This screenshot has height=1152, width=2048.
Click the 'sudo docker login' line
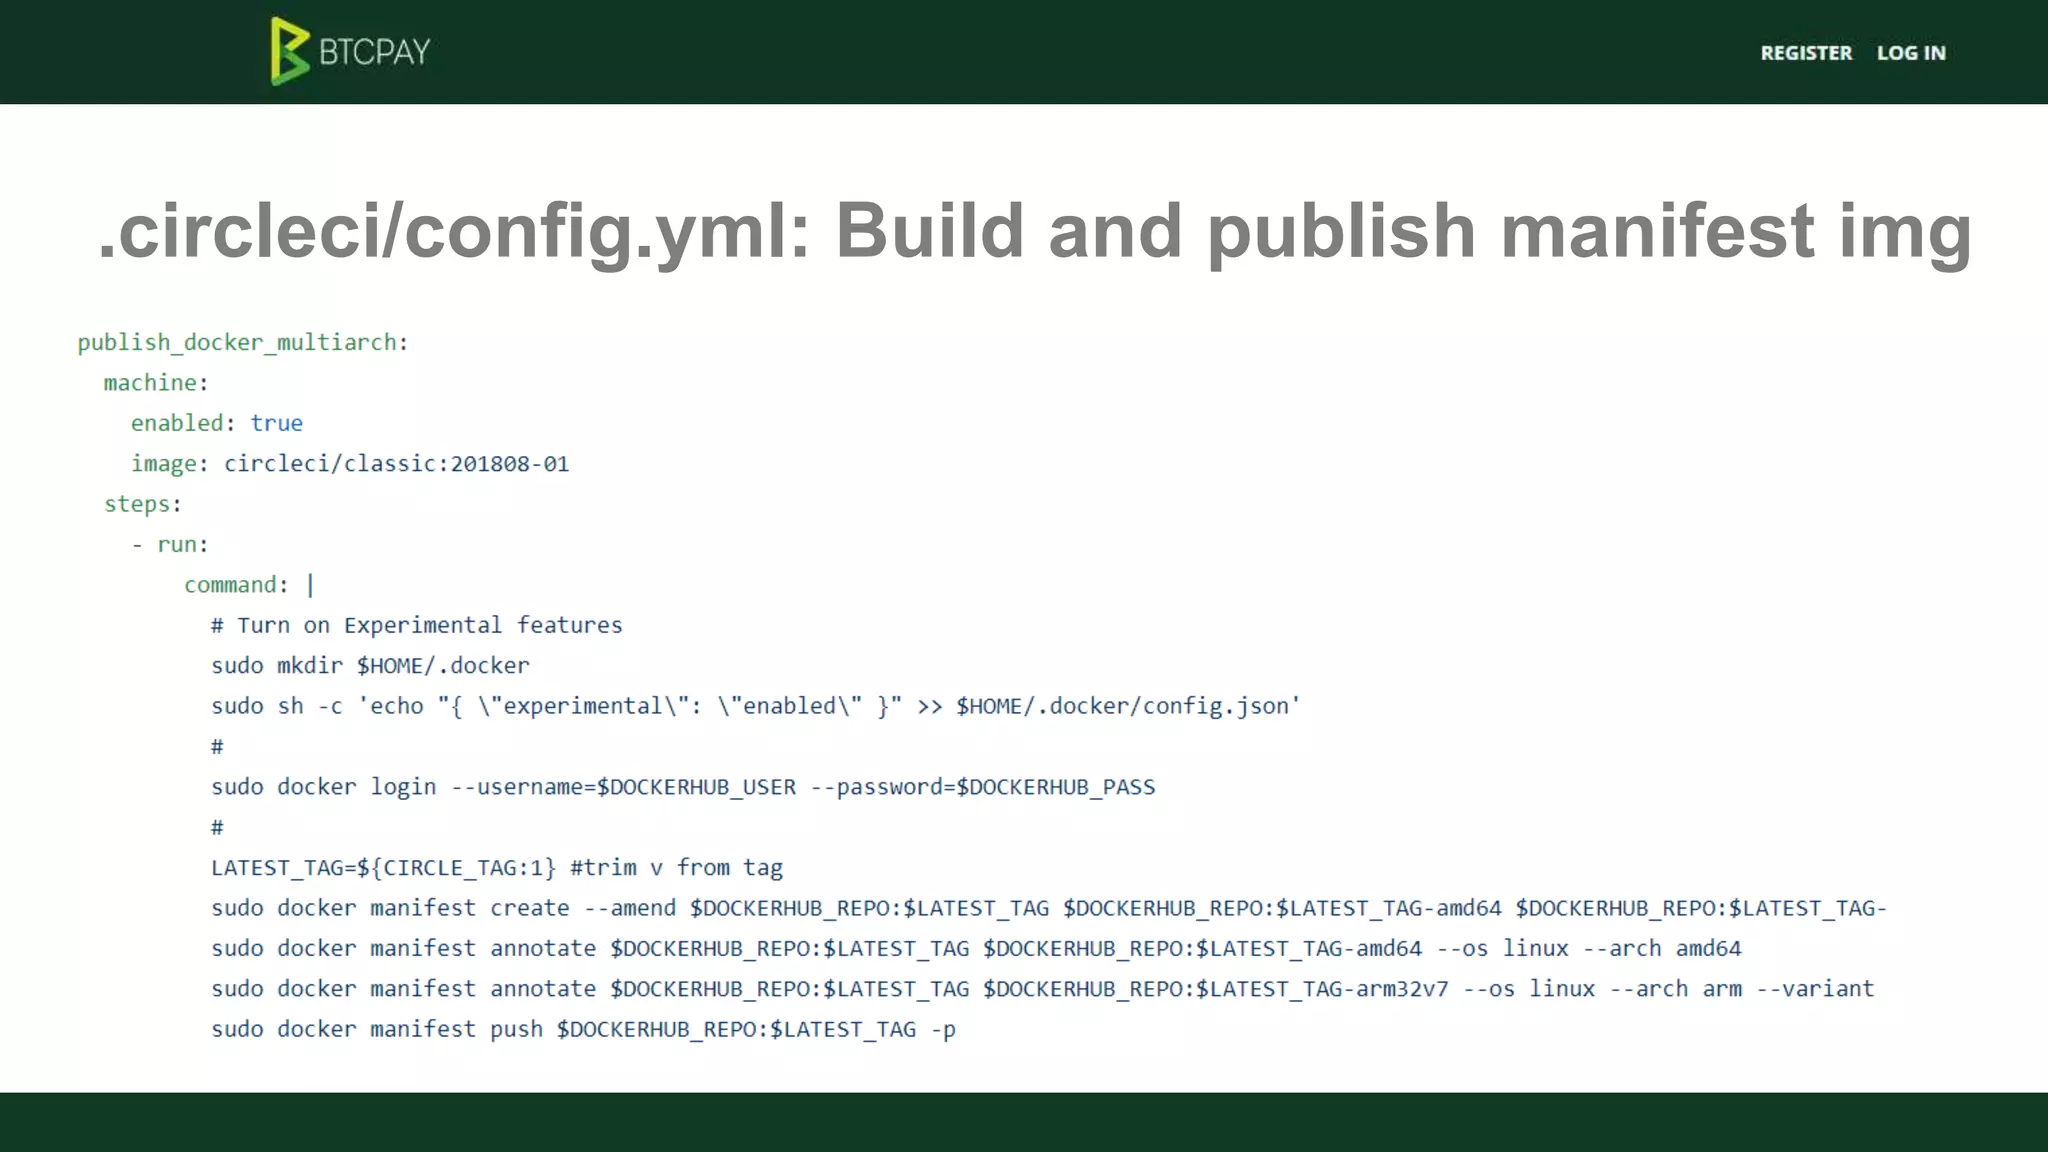tap(683, 787)
